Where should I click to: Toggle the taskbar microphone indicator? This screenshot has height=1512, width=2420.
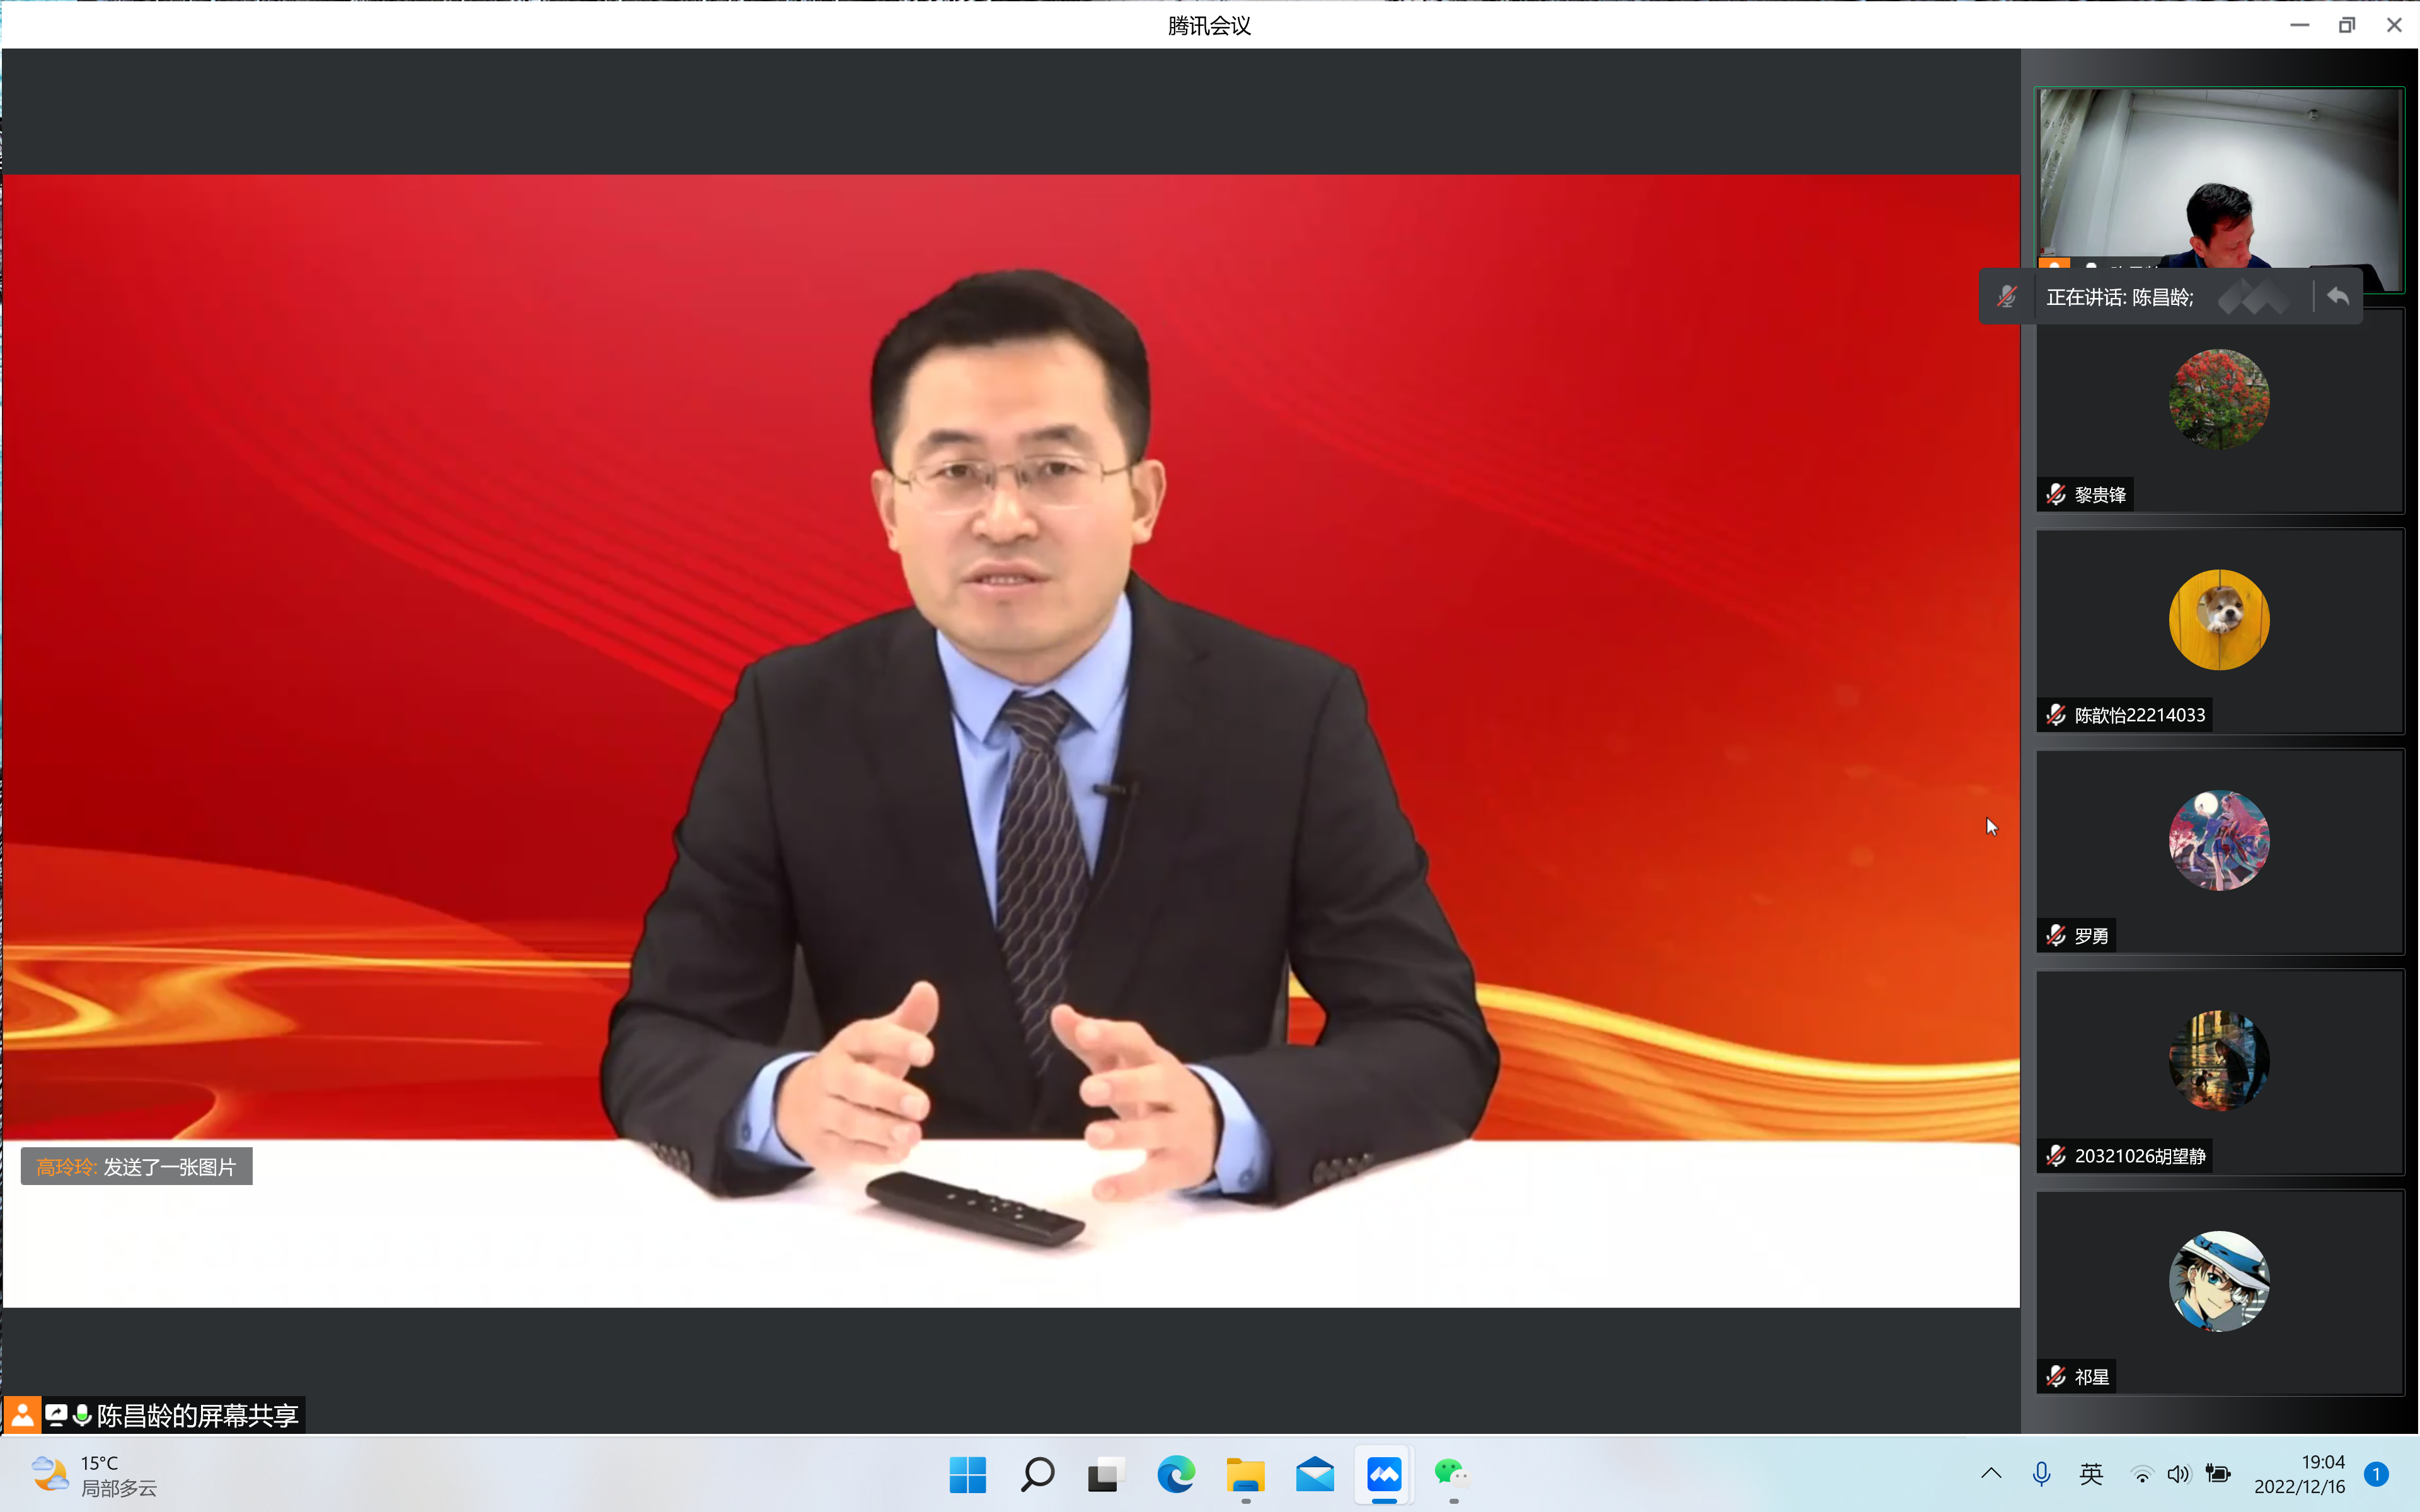click(2041, 1474)
